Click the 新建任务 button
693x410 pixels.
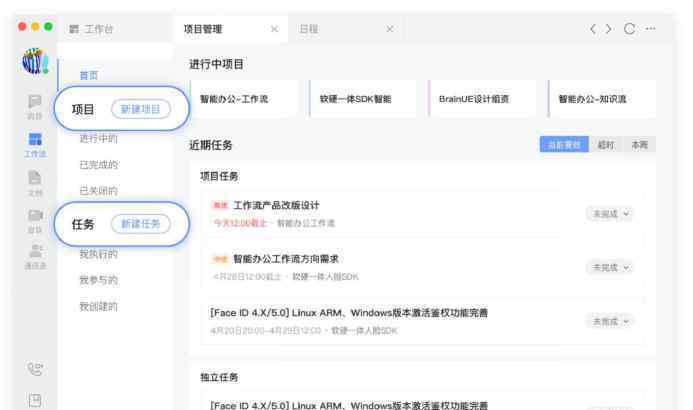[141, 224]
